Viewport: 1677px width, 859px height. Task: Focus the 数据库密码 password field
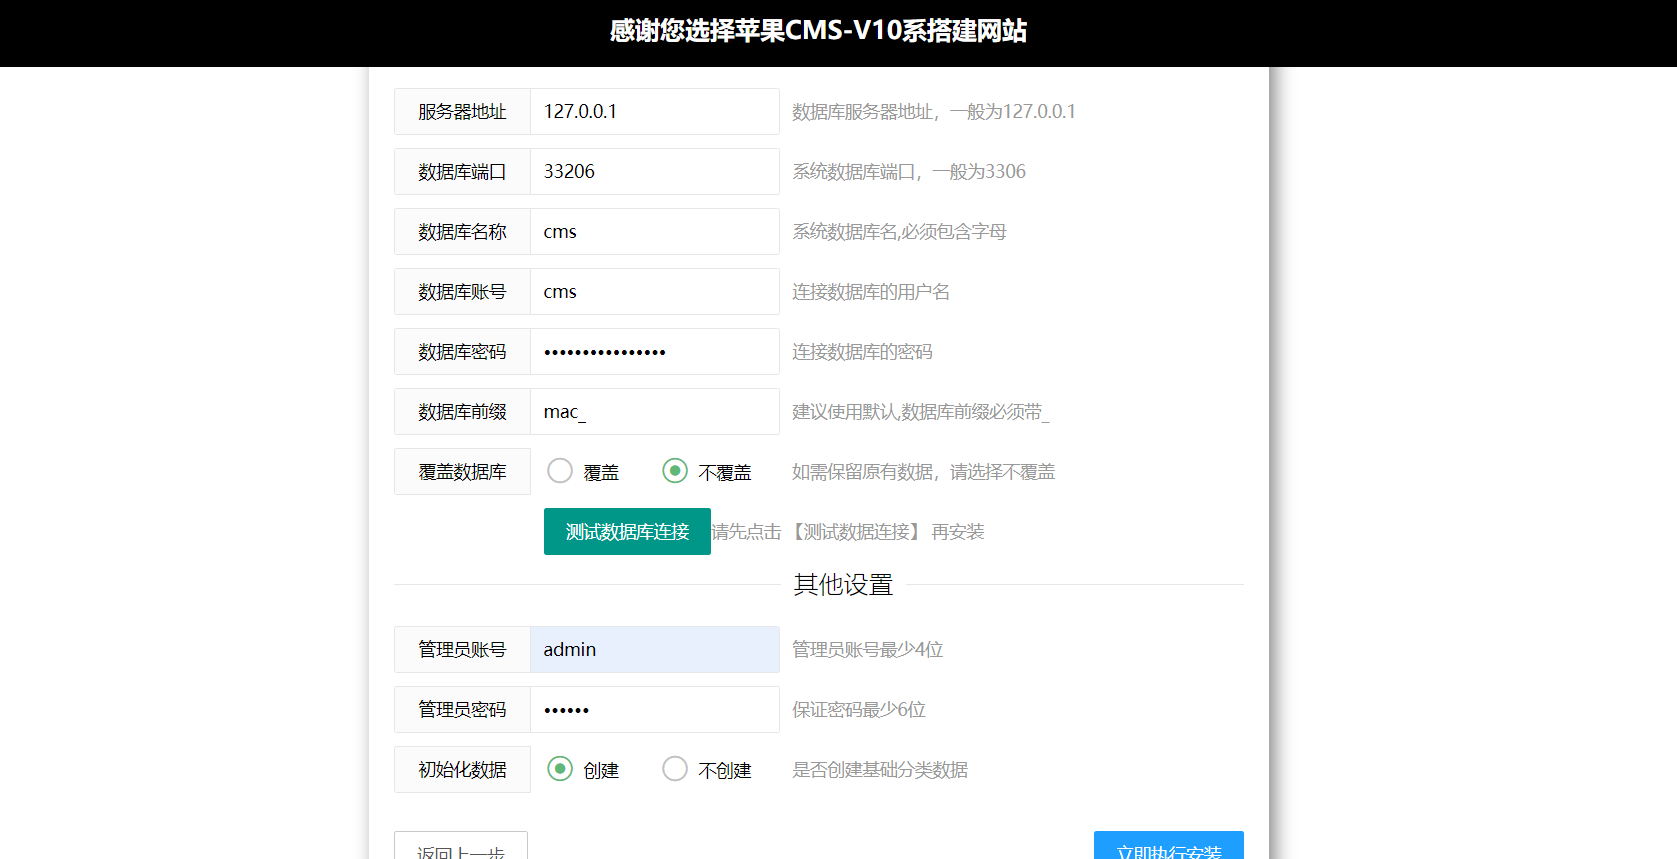click(x=654, y=352)
